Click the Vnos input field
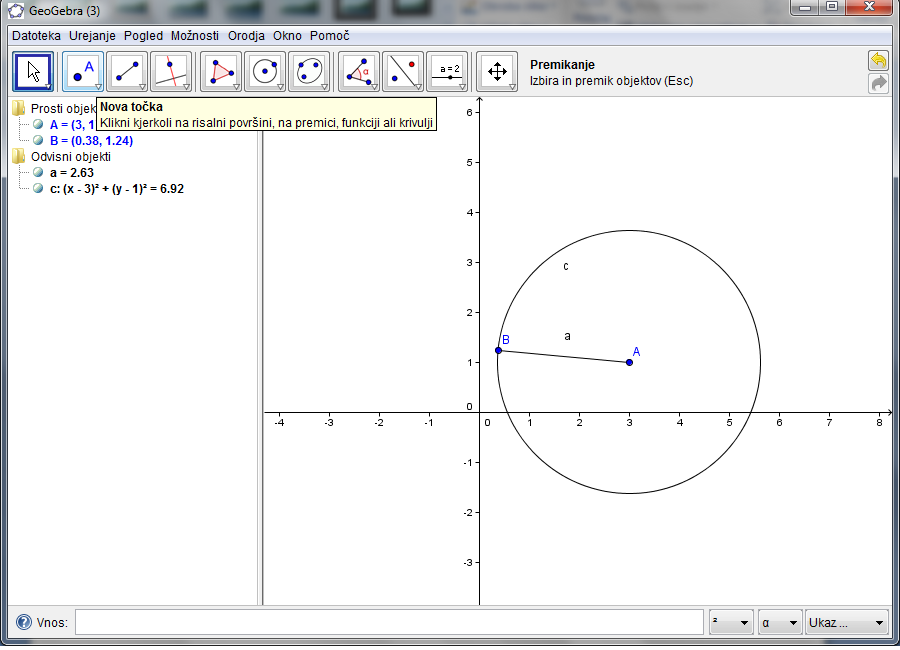Viewport: 900px width, 650px height. click(x=388, y=622)
